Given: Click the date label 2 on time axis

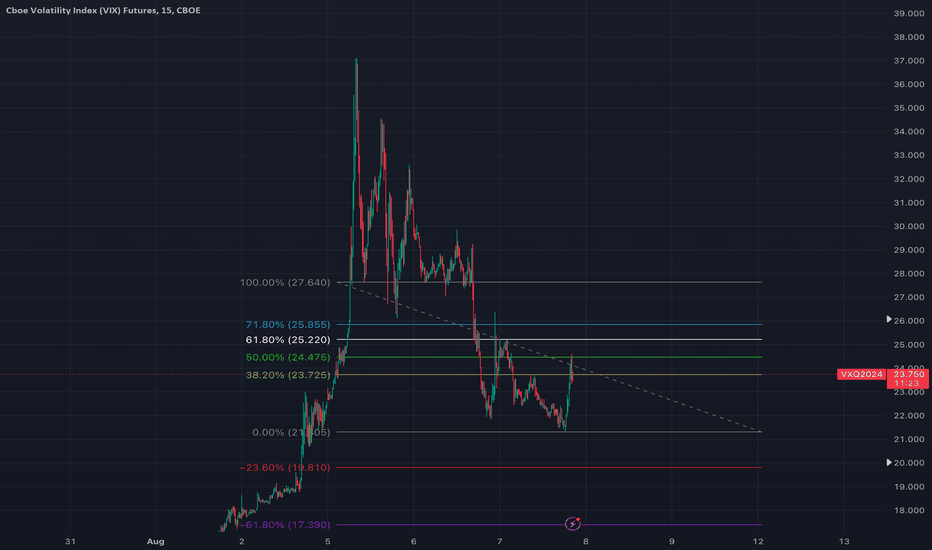Looking at the screenshot, I should click(x=241, y=541).
